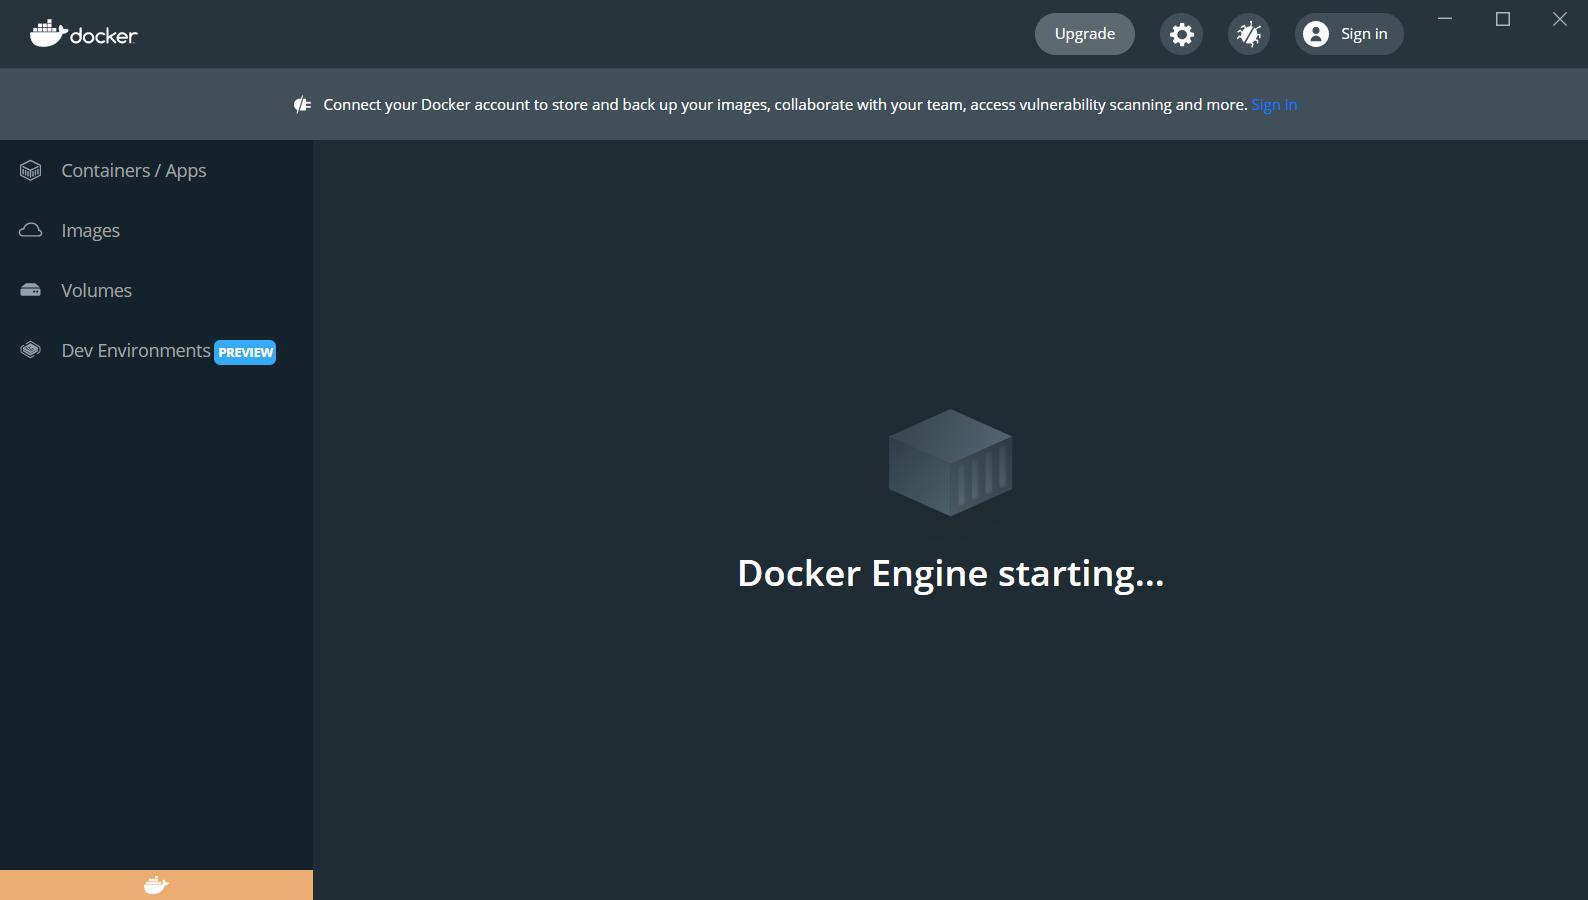Click the Docker whale logo

pyautogui.click(x=83, y=34)
